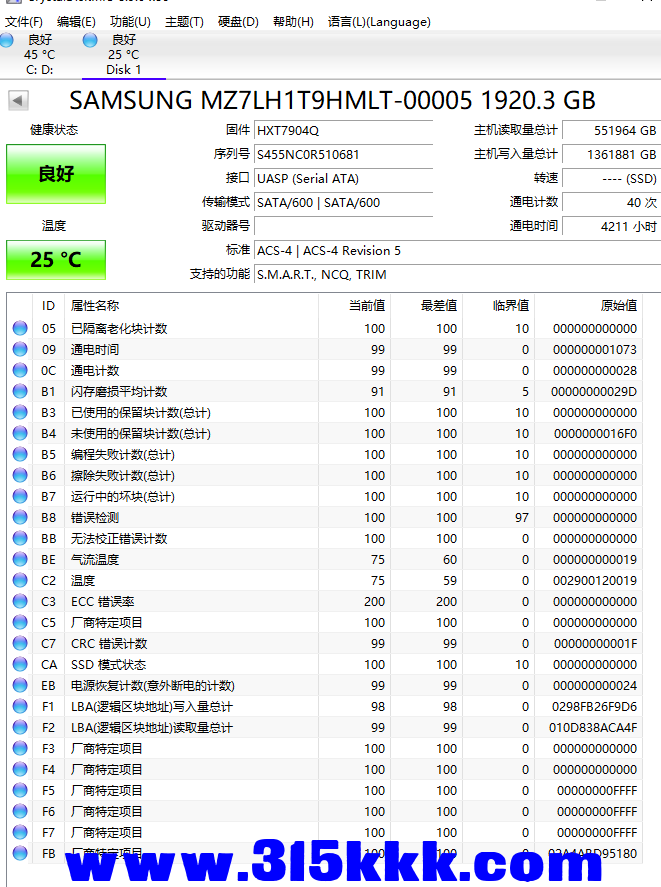Open the 文件(F) menu
Image resolution: width=661 pixels, height=887 pixels.
pos(24,21)
